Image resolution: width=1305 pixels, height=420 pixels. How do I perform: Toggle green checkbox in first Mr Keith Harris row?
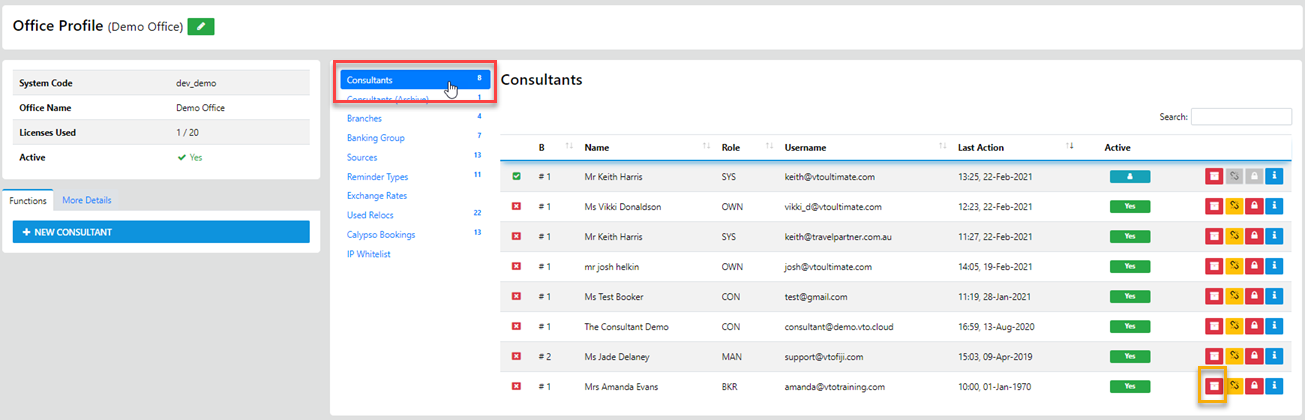[x=516, y=177]
